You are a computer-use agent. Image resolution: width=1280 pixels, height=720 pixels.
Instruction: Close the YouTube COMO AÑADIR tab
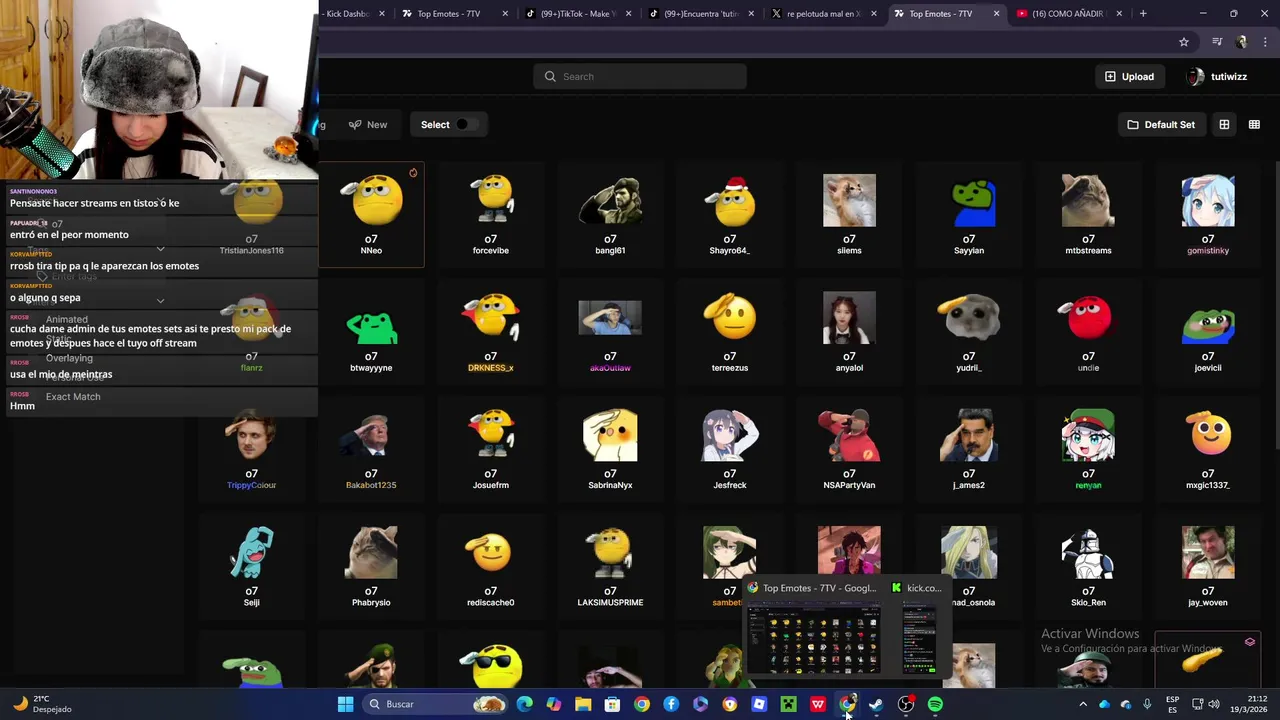click(x=1119, y=14)
